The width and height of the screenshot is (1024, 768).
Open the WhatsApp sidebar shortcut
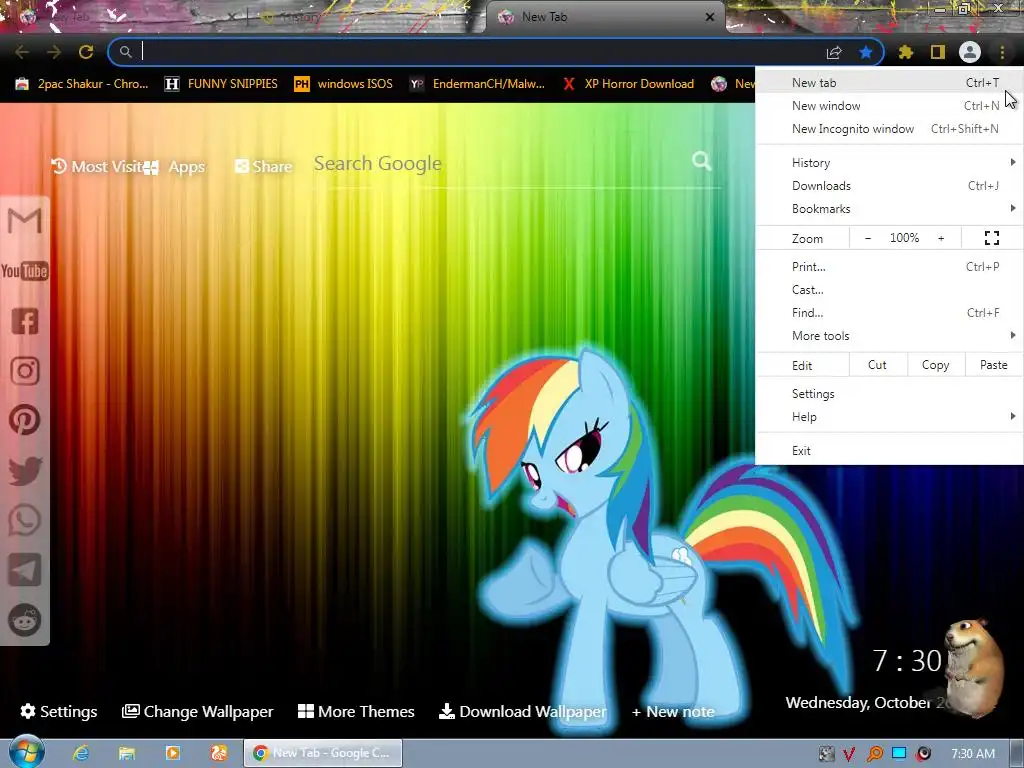coord(25,520)
